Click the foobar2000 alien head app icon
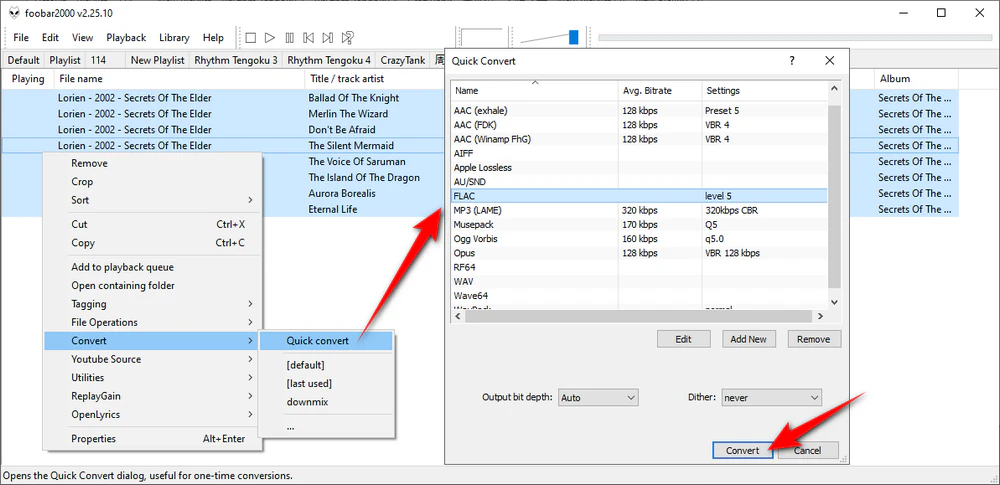The height and width of the screenshot is (485, 1000). point(14,13)
